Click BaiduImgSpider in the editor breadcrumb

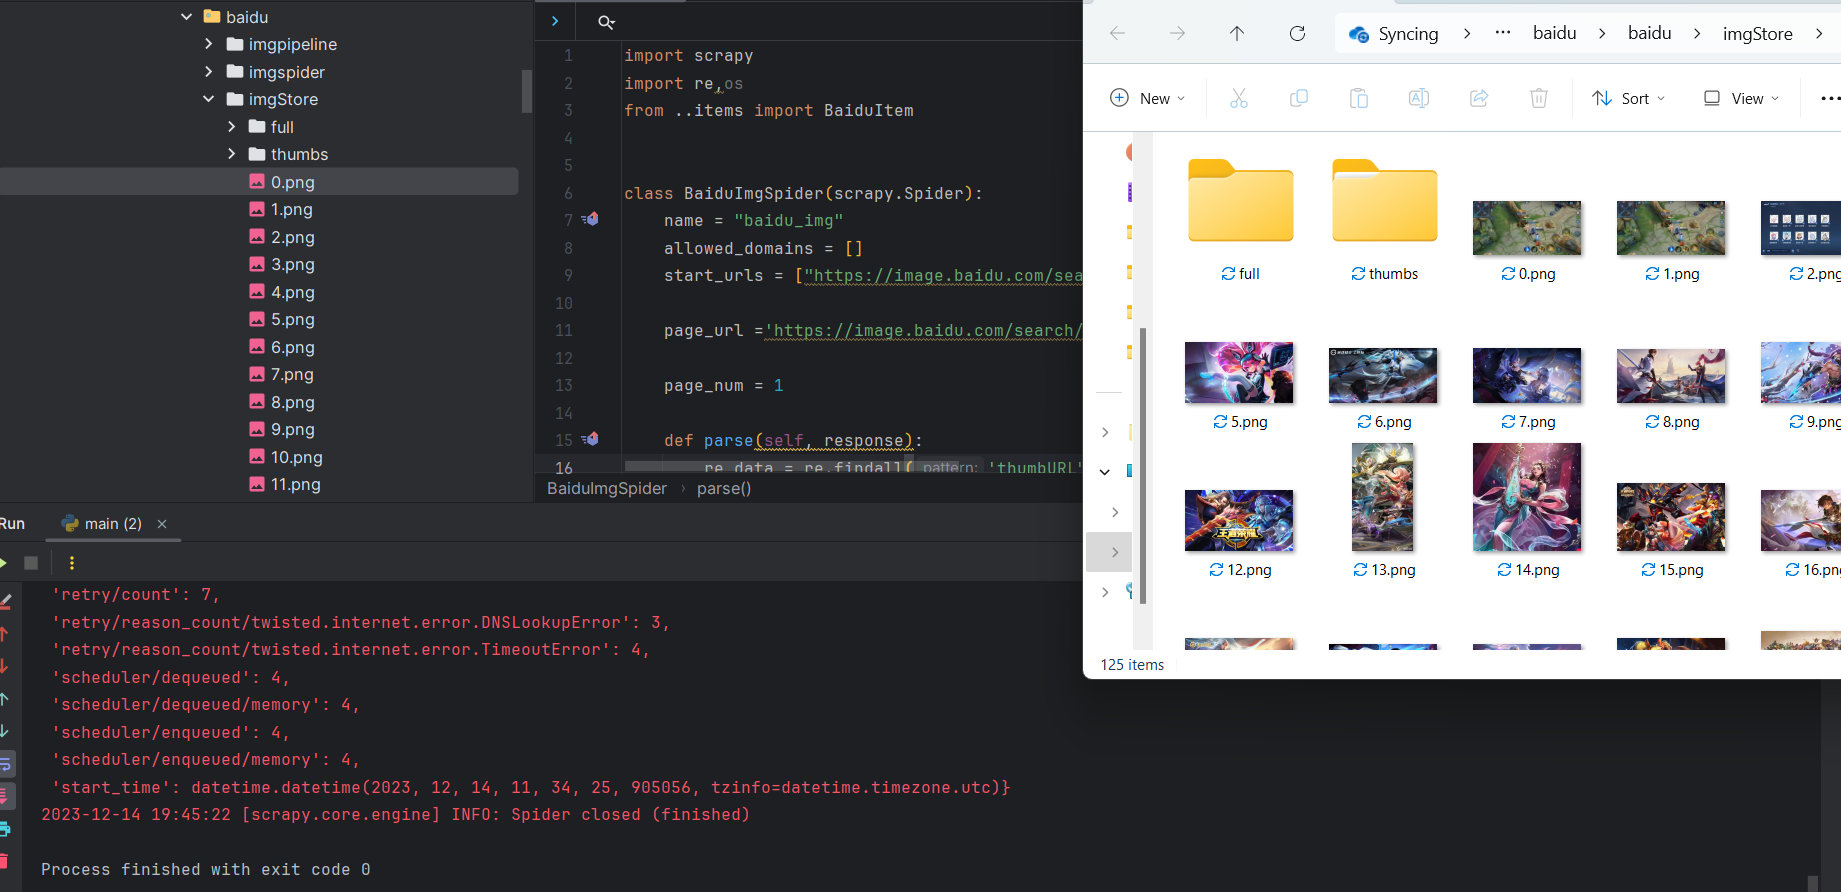(x=607, y=488)
